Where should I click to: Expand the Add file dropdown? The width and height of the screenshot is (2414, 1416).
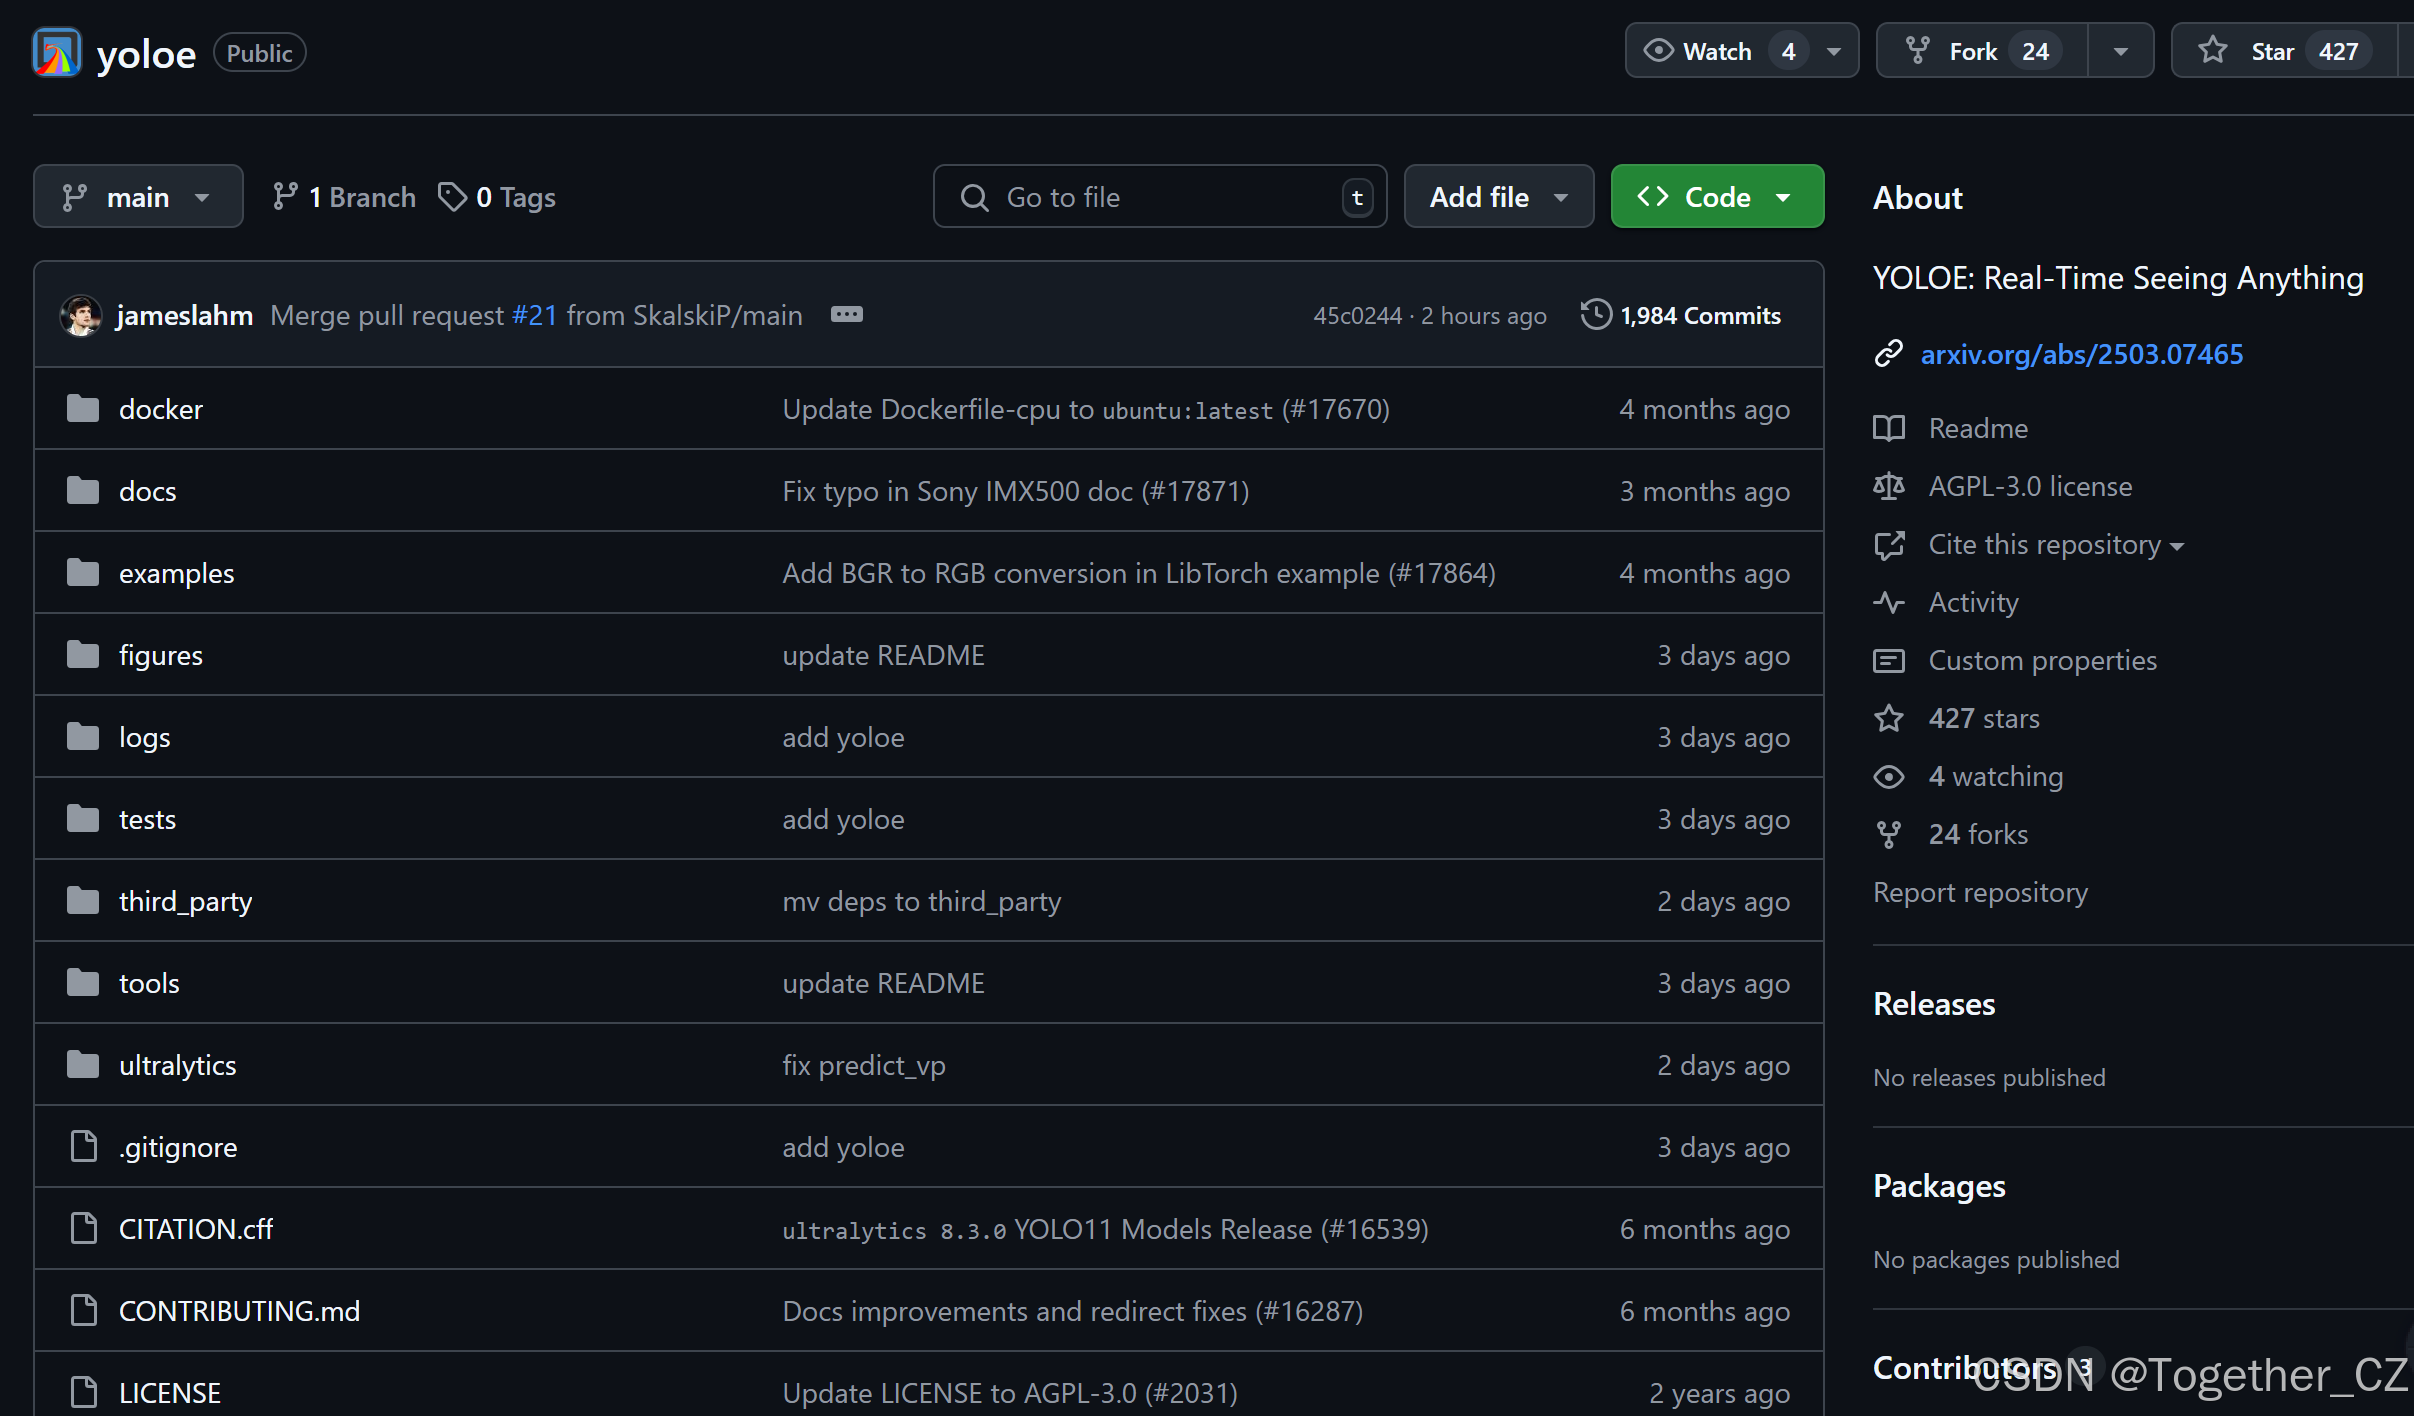click(x=1497, y=197)
